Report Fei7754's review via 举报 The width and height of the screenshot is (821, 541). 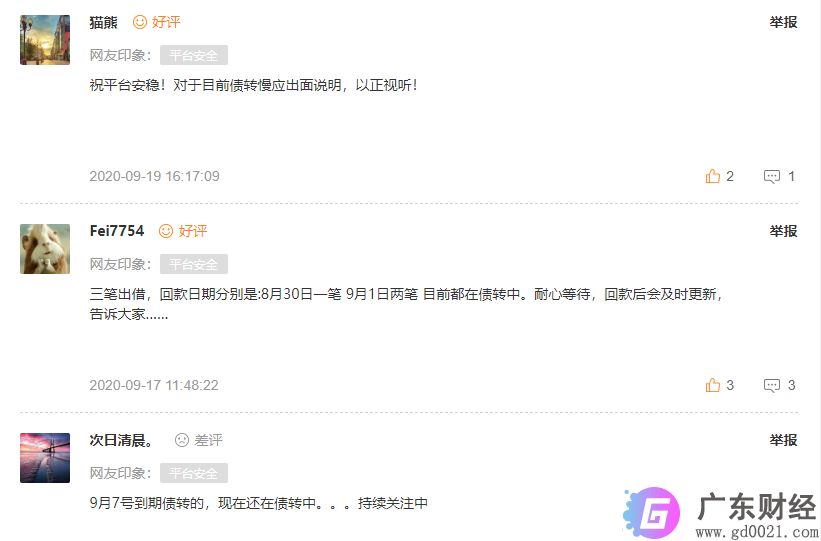[x=783, y=231]
